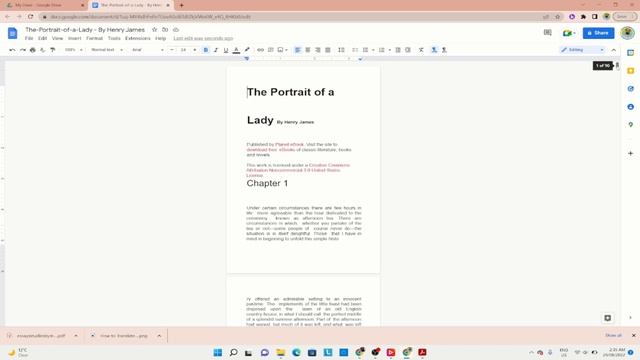This screenshot has width=640, height=360.
Task: Open the View menu
Action: pyautogui.click(x=57, y=38)
